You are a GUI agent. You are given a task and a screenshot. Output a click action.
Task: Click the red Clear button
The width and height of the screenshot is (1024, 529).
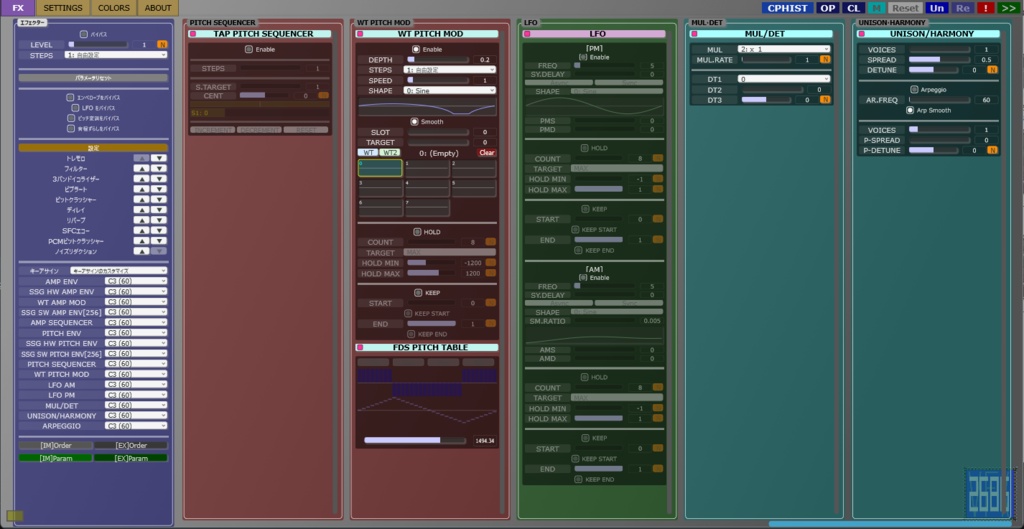click(487, 153)
